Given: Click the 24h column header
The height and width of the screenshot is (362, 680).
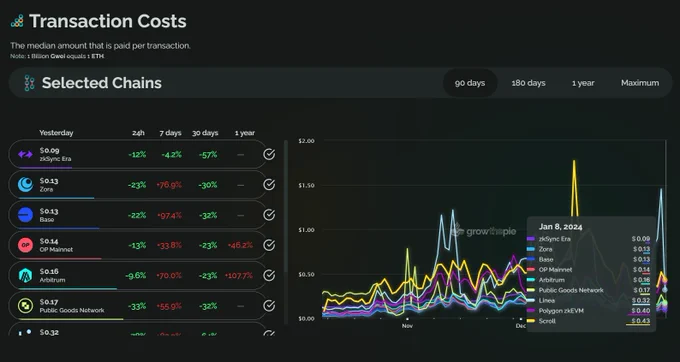Looking at the screenshot, I should coord(138,133).
